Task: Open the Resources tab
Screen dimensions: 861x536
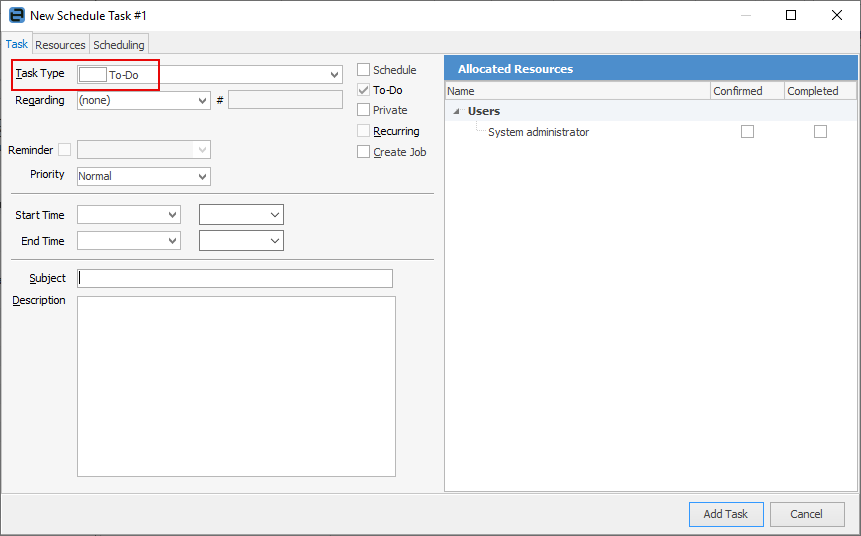Action: pyautogui.click(x=60, y=45)
